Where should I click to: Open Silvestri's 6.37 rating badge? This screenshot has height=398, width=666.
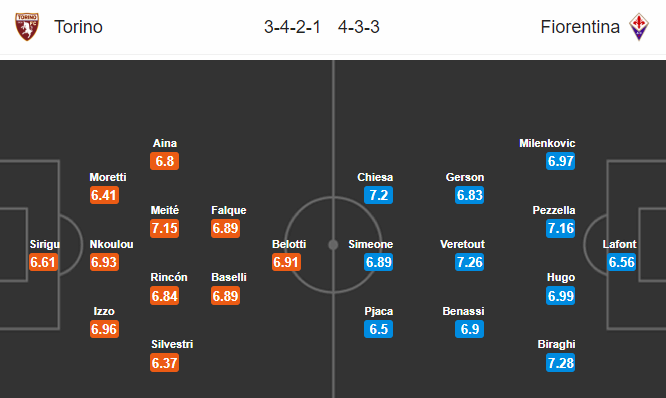pos(164,363)
